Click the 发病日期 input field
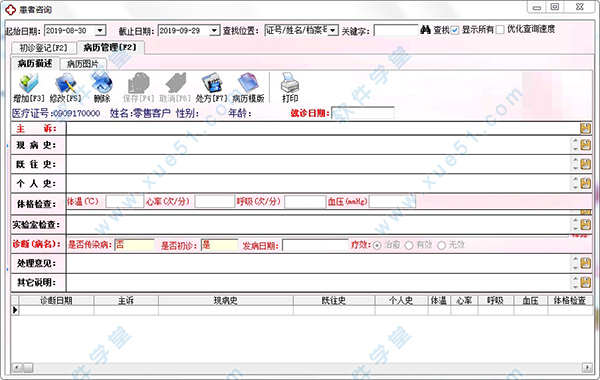600x380 pixels. [315, 245]
